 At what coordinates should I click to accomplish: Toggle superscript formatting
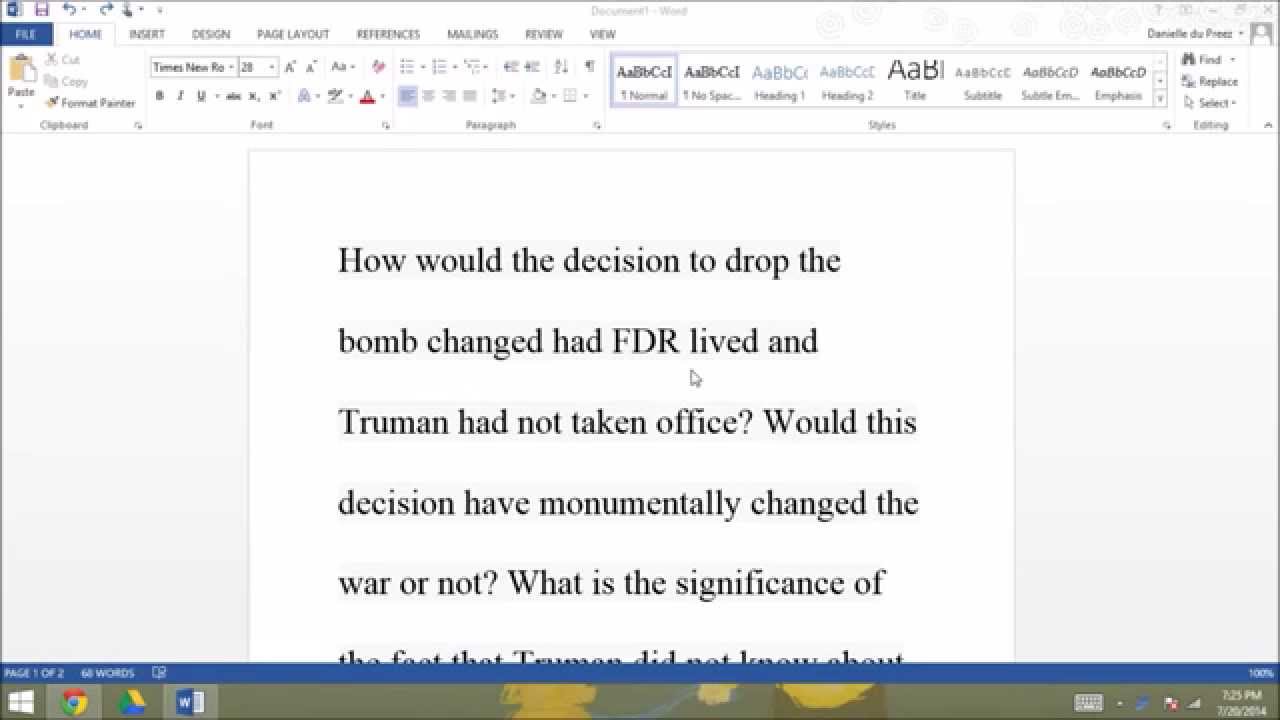coord(275,96)
